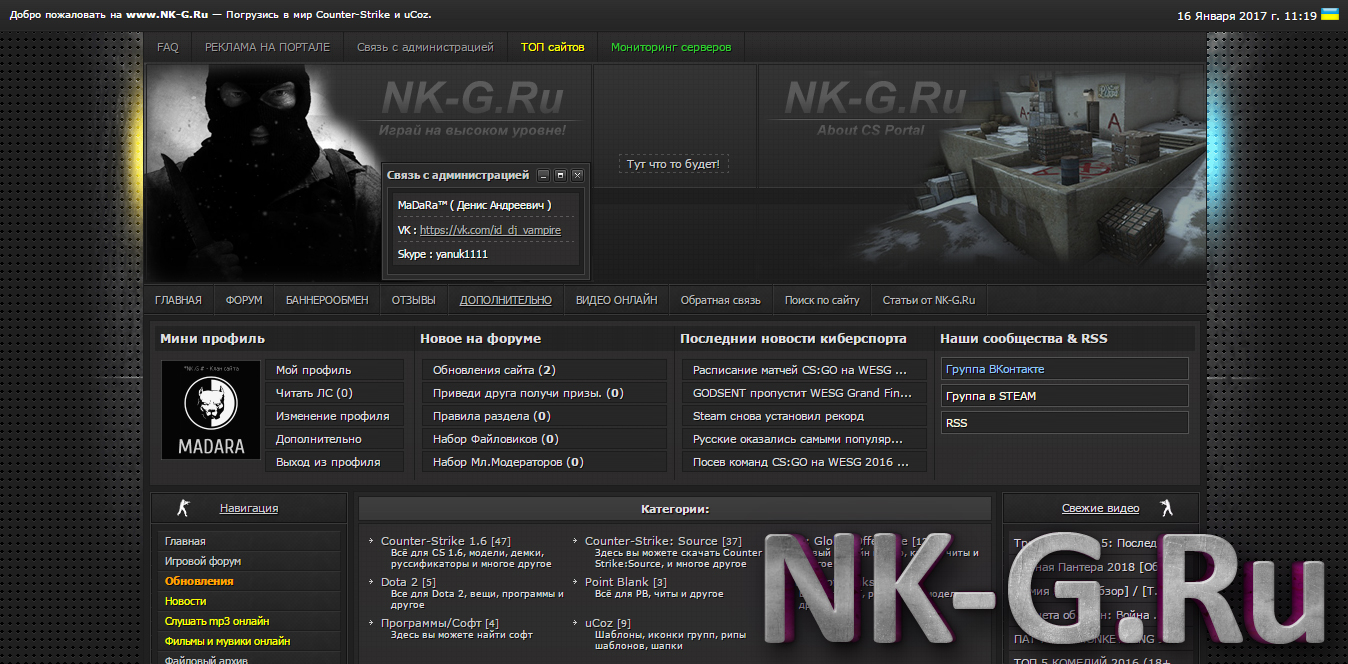The height and width of the screenshot is (664, 1348).
Task: Open news GODSENT пропустит WESG Grand Fin
Action: 804,393
